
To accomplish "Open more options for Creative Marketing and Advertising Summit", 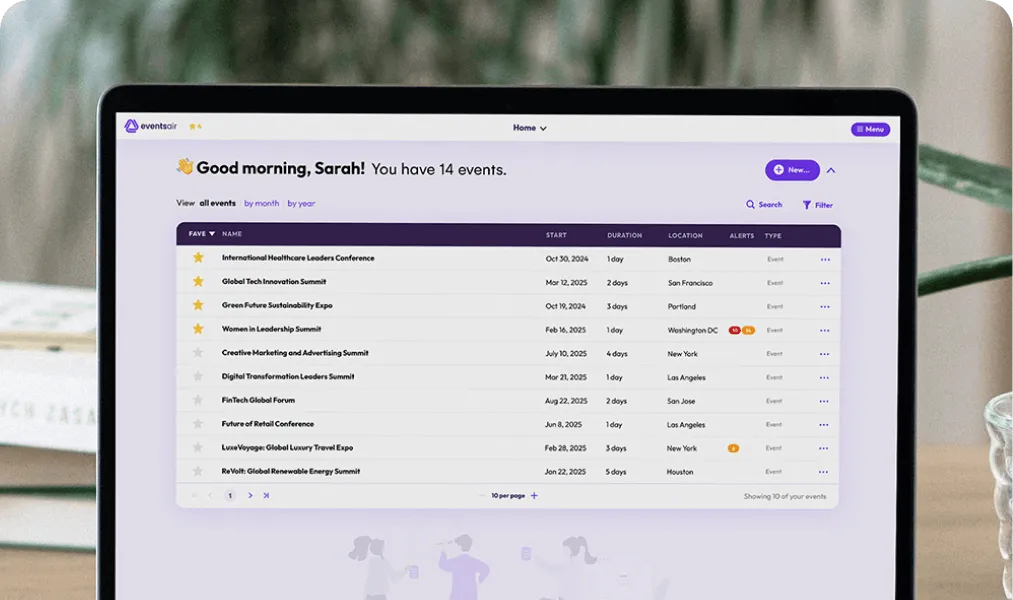I will coord(824,354).
